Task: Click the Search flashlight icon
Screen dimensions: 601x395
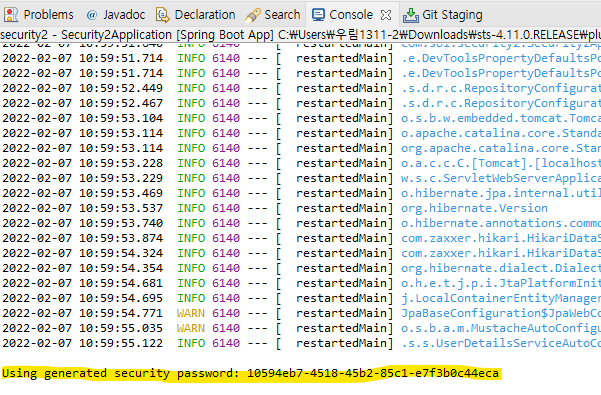Action: (253, 15)
